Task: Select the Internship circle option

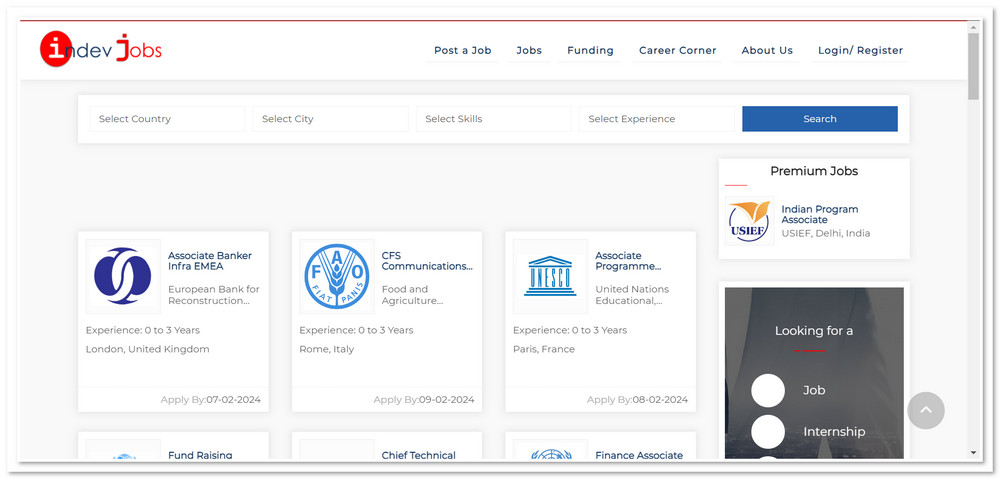Action: [x=768, y=432]
